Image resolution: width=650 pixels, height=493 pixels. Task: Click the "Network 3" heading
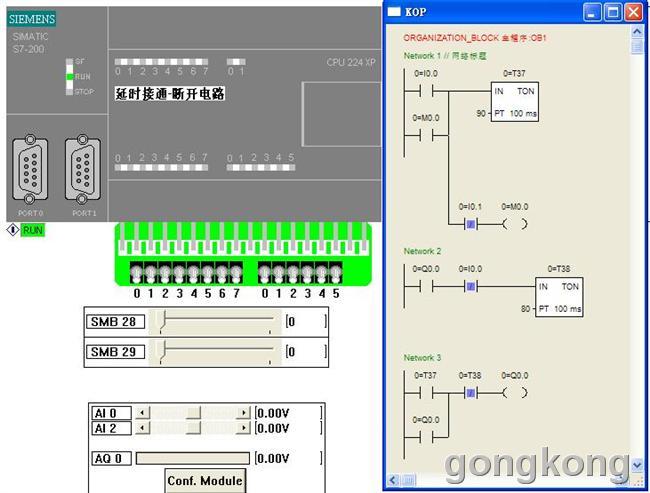[x=422, y=357]
